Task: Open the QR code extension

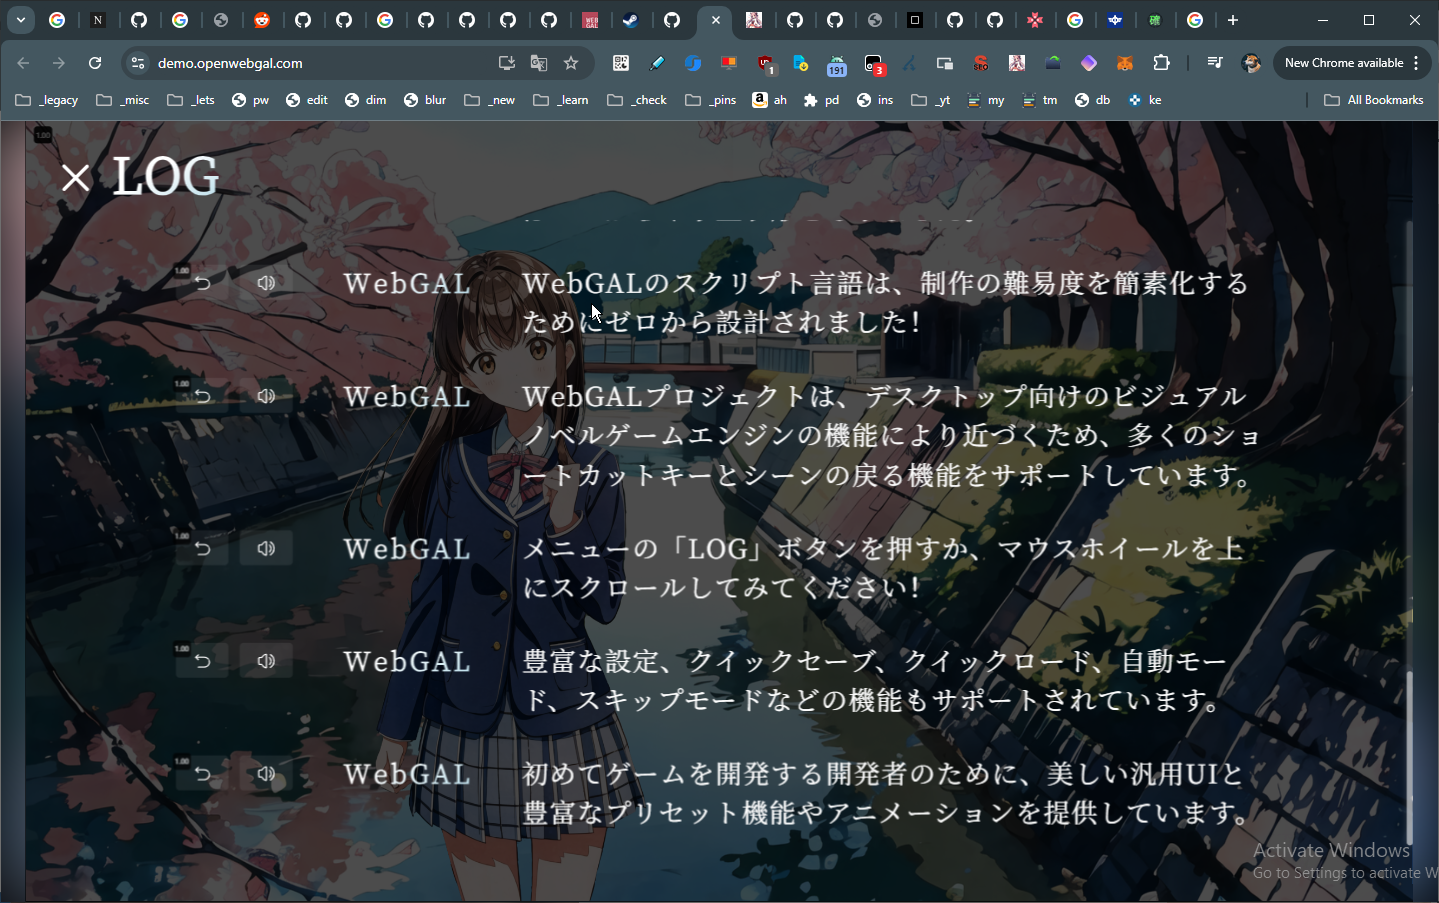Action: click(621, 63)
